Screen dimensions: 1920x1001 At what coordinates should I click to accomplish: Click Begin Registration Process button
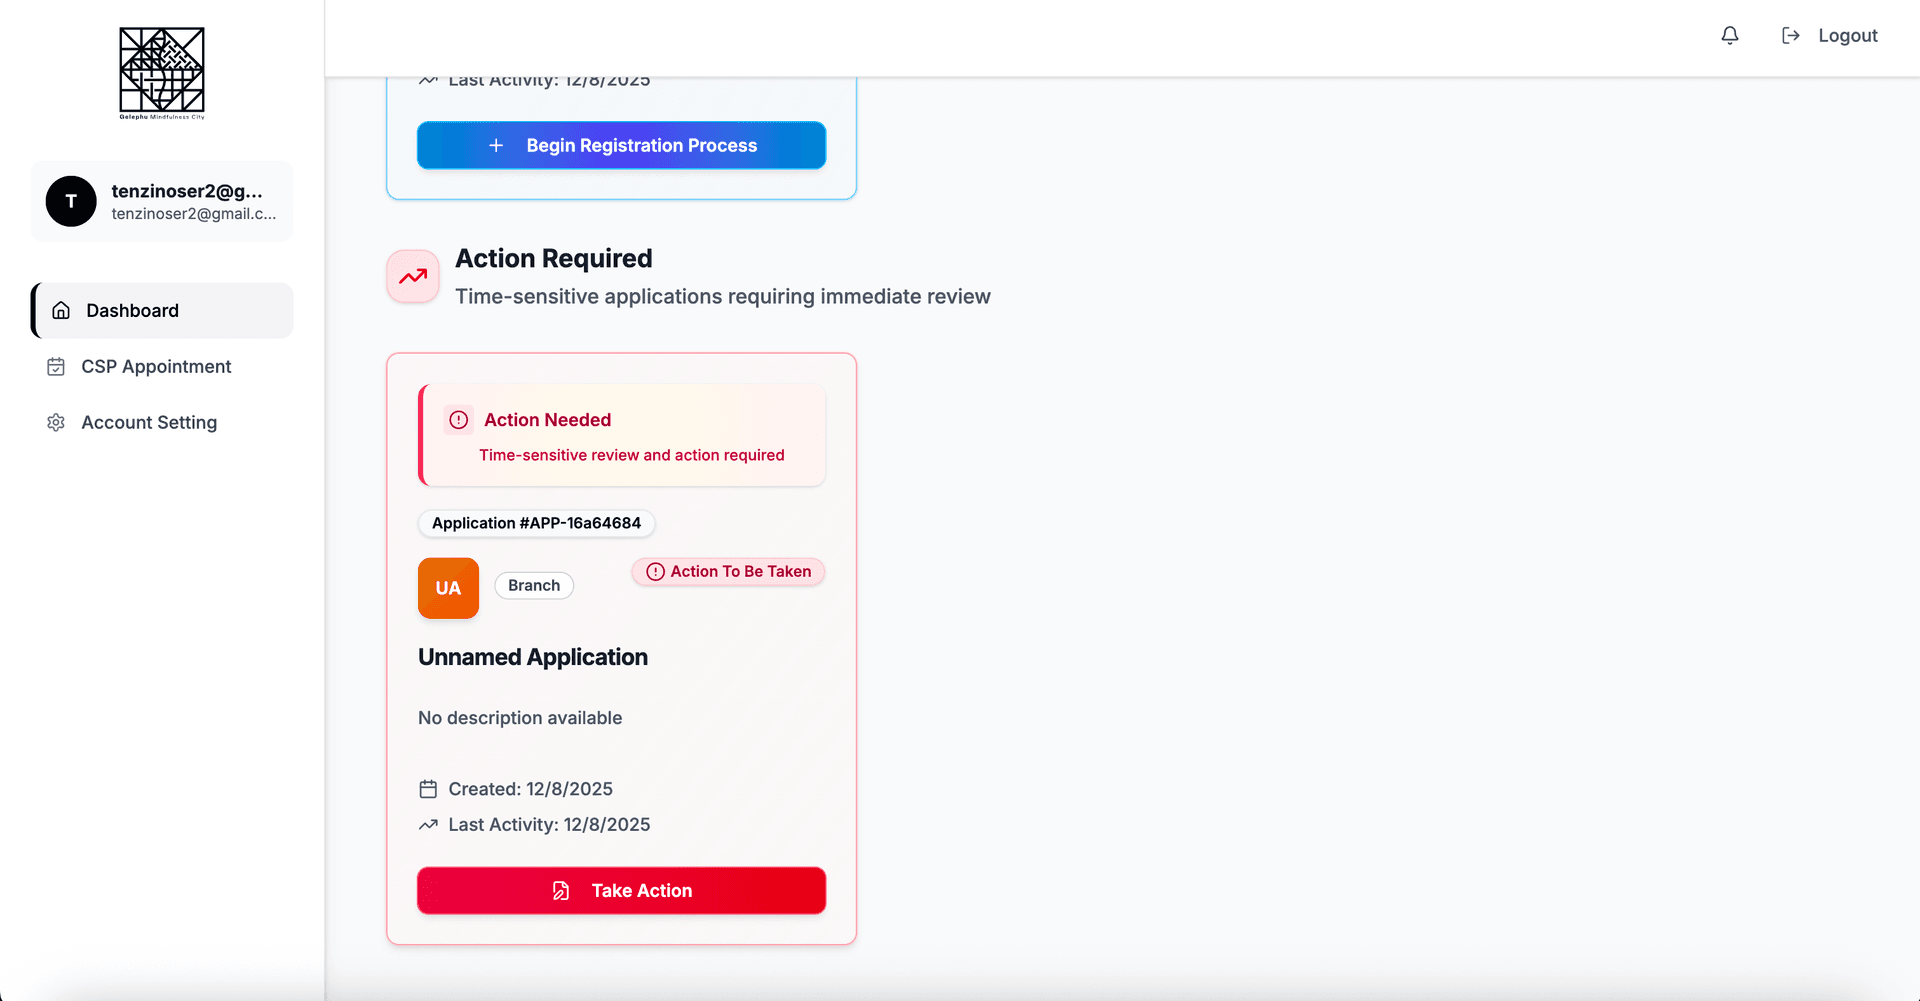tap(621, 146)
